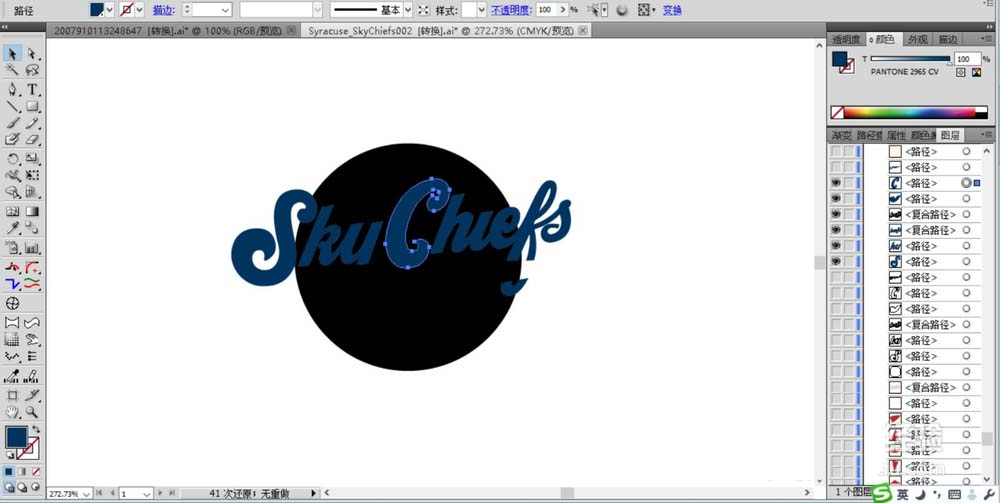The width and height of the screenshot is (1000, 503).
Task: Open the zoom level 272.73% dropdown
Action: (x=87, y=494)
